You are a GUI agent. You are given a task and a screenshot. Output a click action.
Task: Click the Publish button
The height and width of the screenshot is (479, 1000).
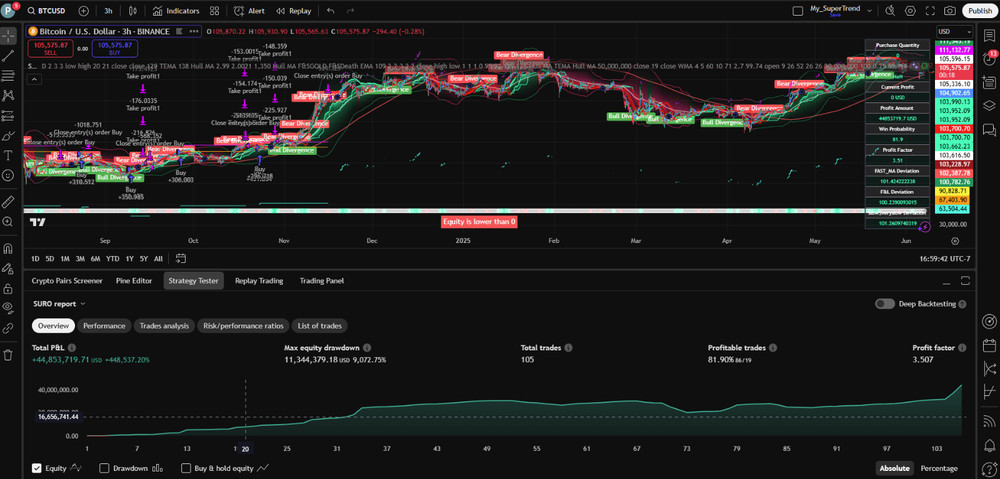(x=980, y=11)
